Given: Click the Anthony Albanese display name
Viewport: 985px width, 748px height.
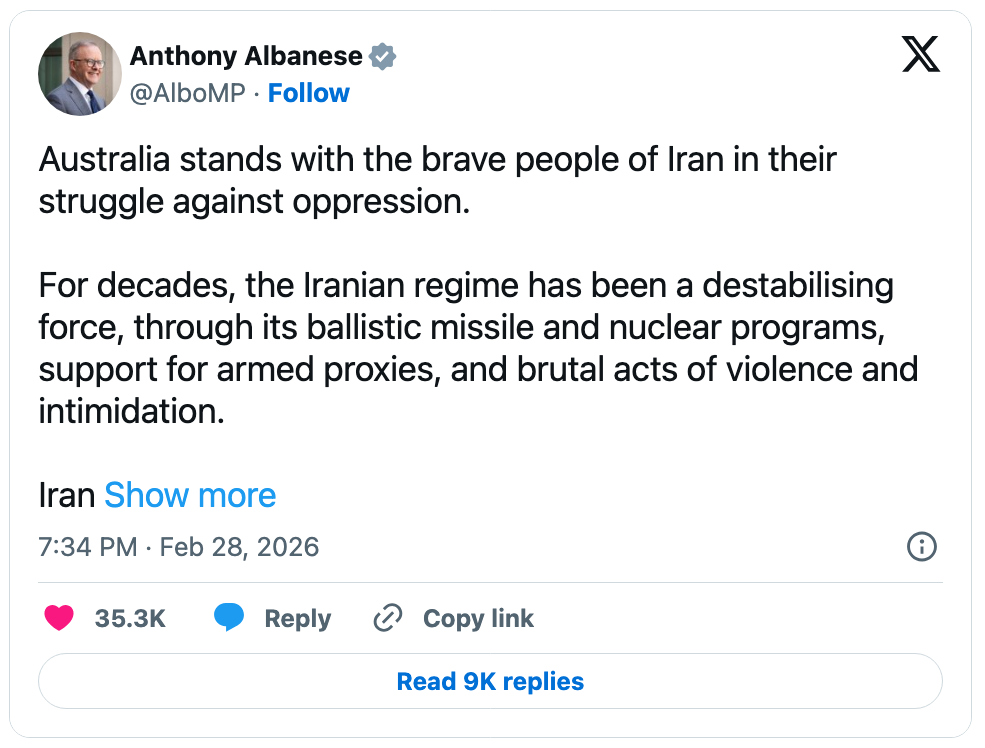Looking at the screenshot, I should click(x=246, y=56).
